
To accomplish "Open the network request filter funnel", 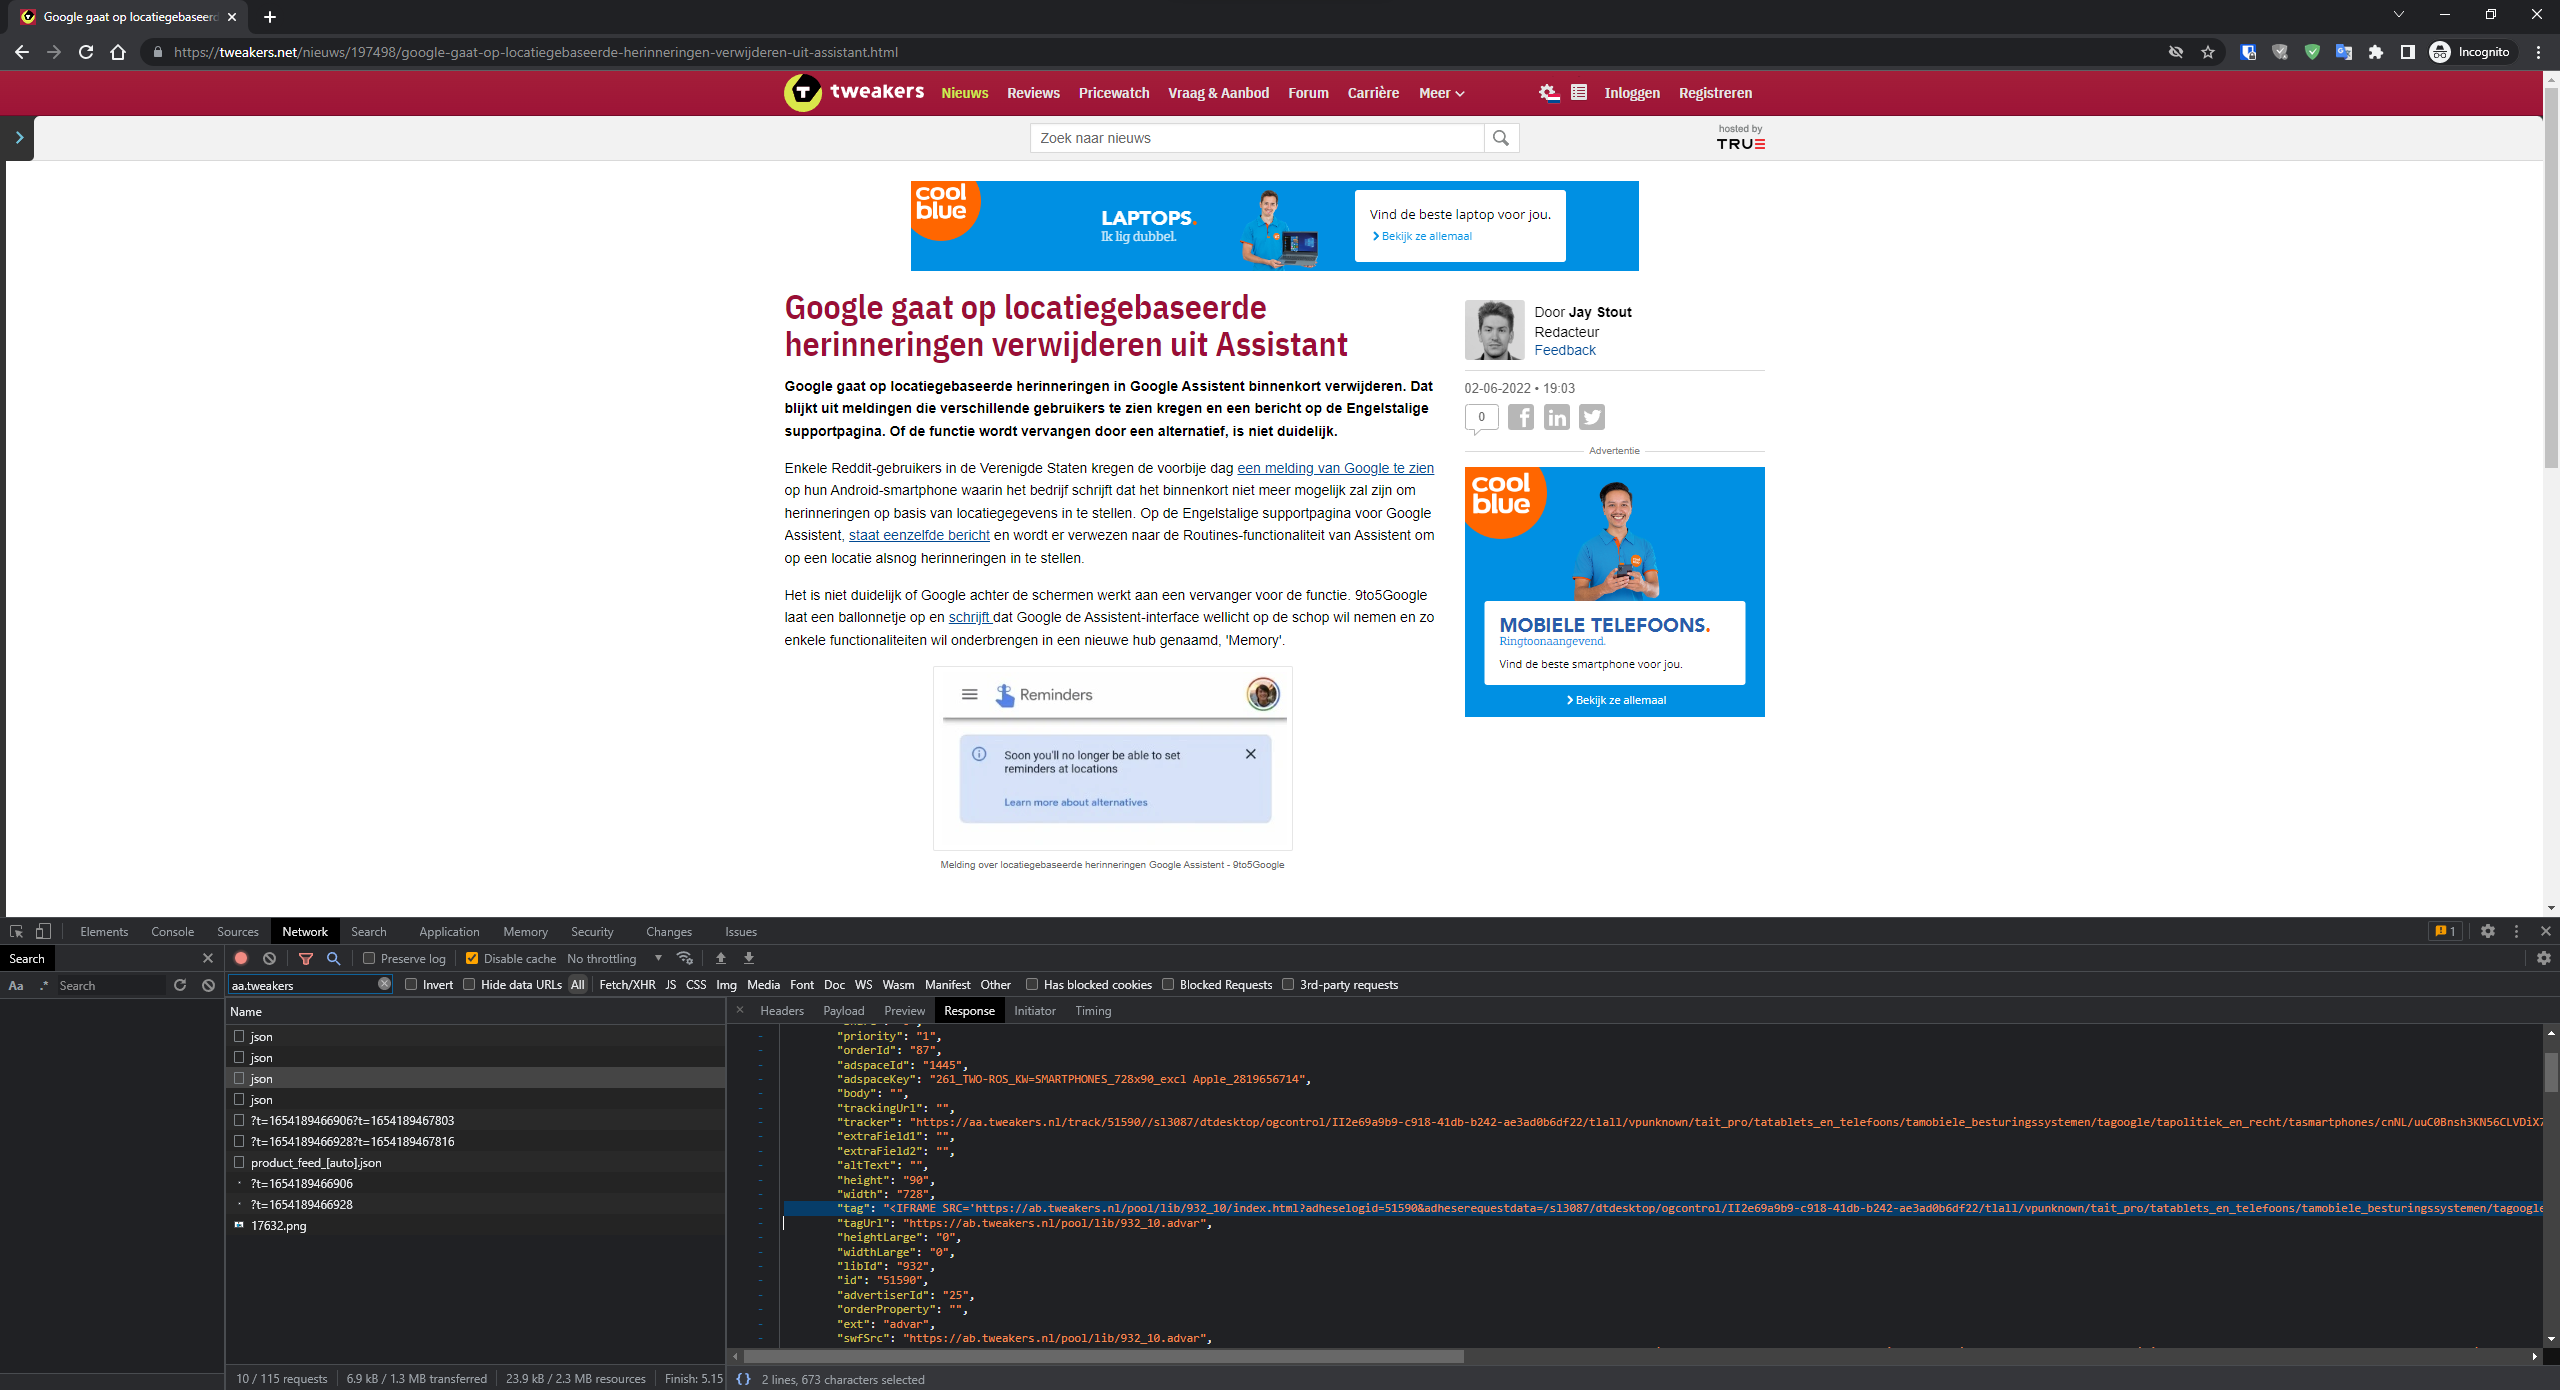I will pos(305,958).
